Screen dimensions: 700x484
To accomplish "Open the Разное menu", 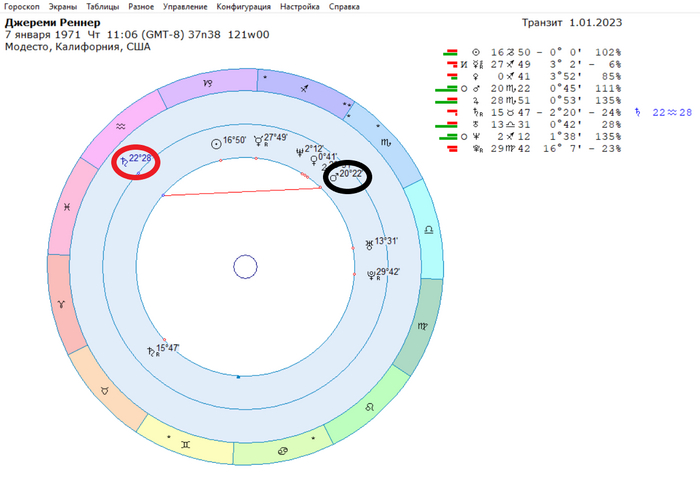I will click(x=141, y=7).
